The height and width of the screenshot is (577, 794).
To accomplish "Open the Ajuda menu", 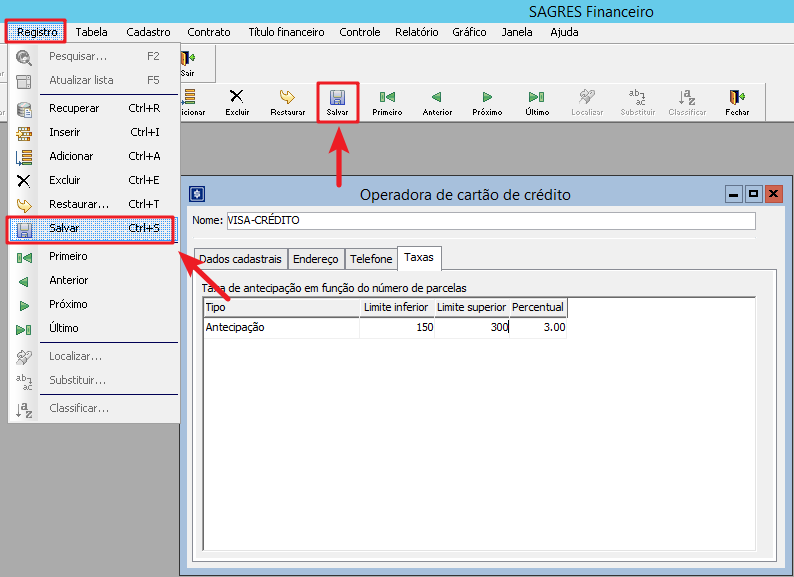I will tap(564, 32).
